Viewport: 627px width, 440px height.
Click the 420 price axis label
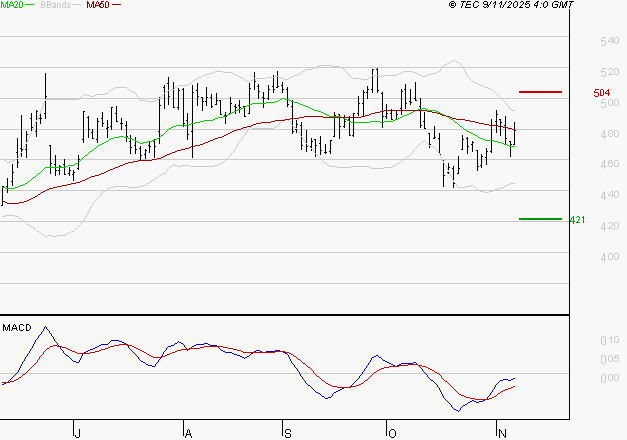pyautogui.click(x=610, y=226)
